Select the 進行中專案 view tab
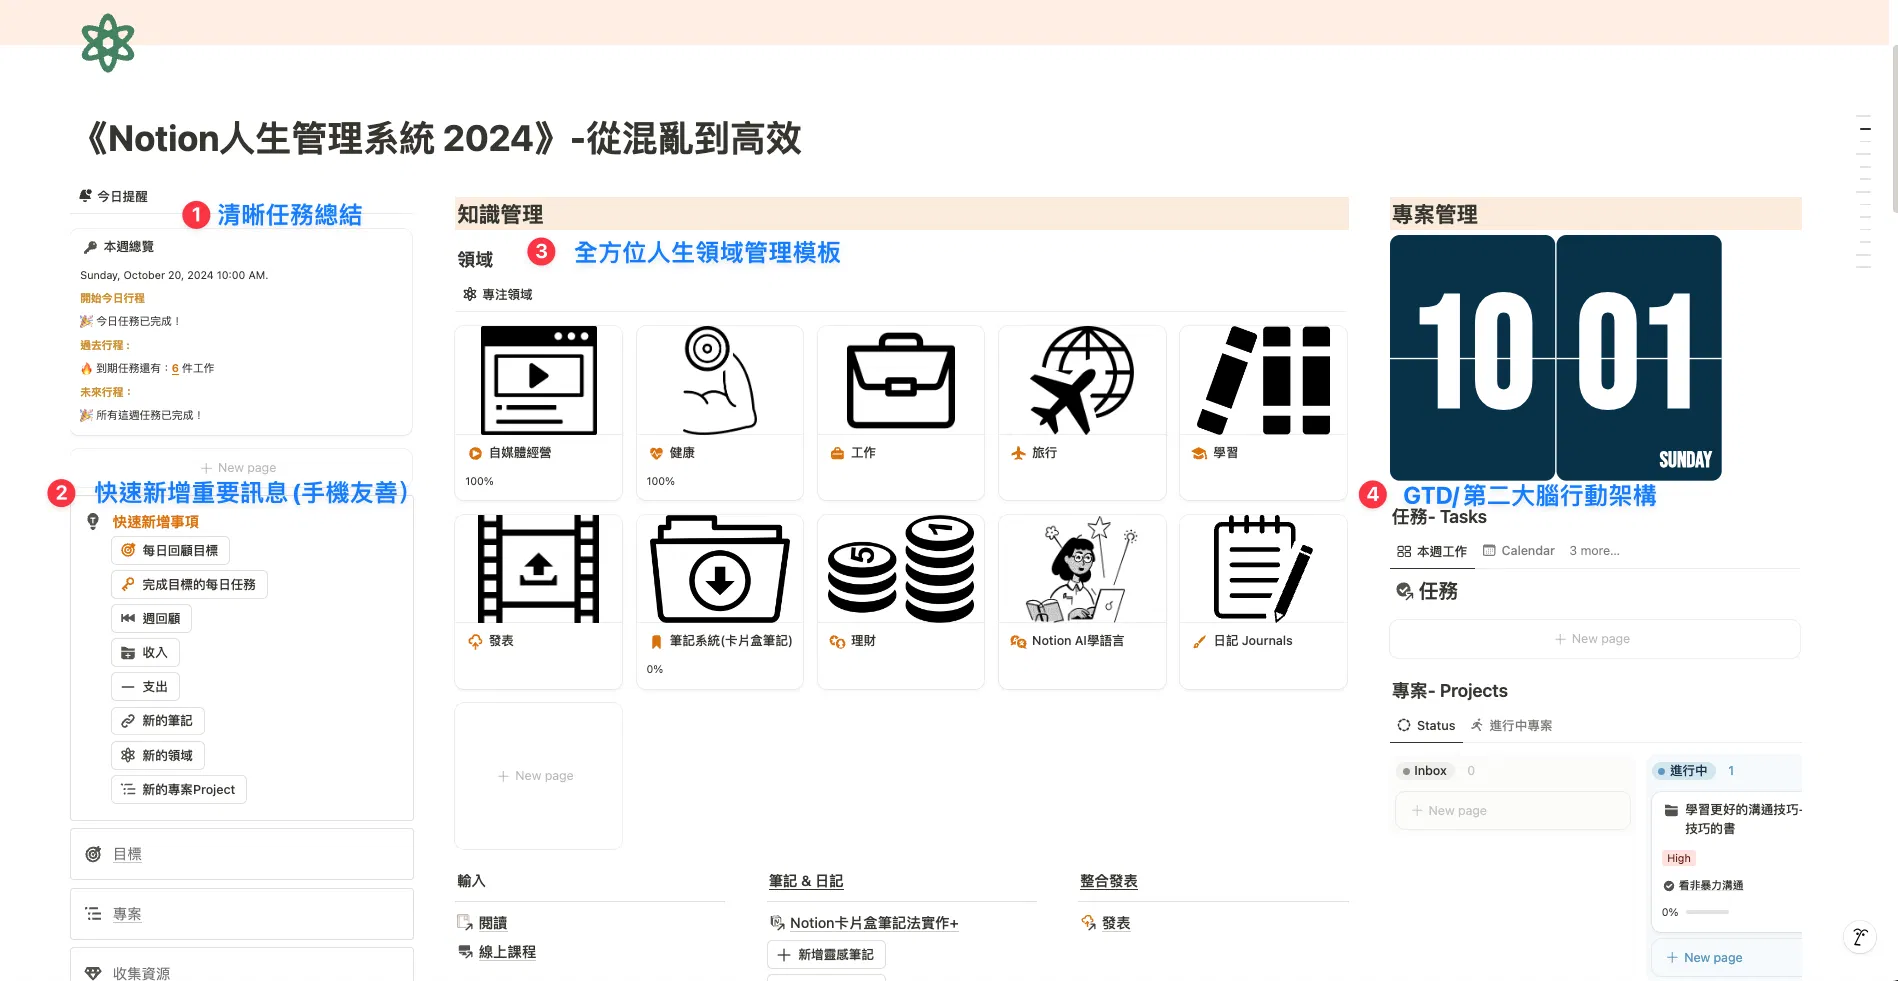The image size is (1898, 981). click(x=1511, y=726)
